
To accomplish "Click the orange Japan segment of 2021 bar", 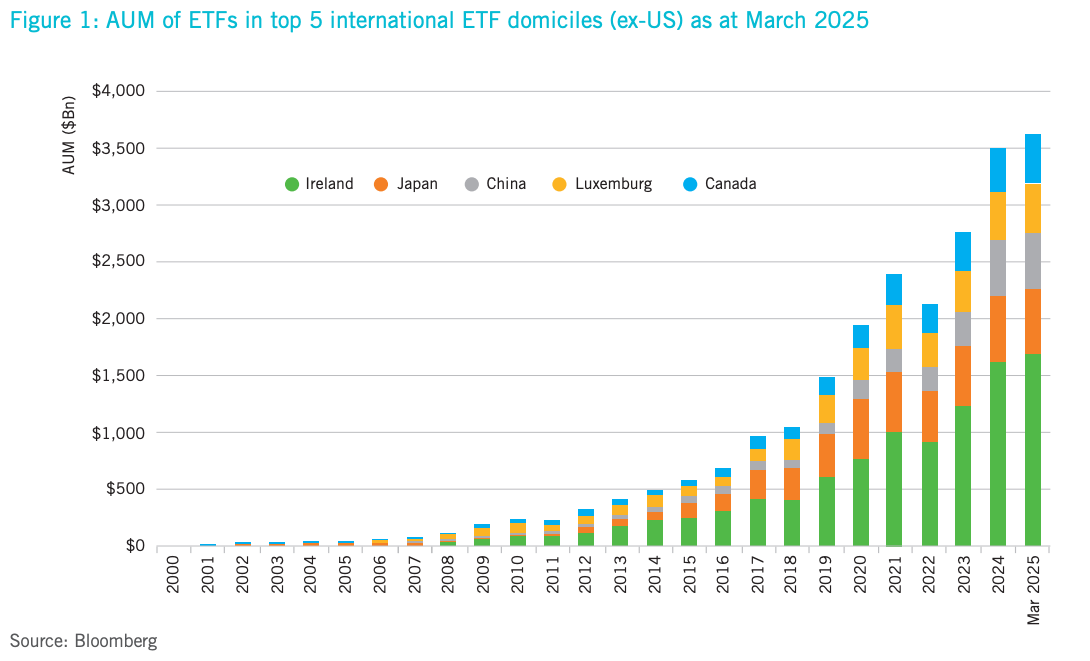I will pos(894,402).
